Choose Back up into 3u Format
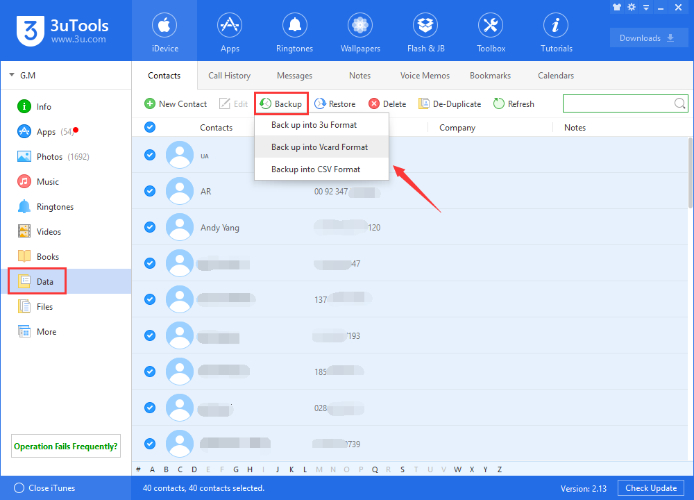The image size is (694, 500). click(322, 125)
